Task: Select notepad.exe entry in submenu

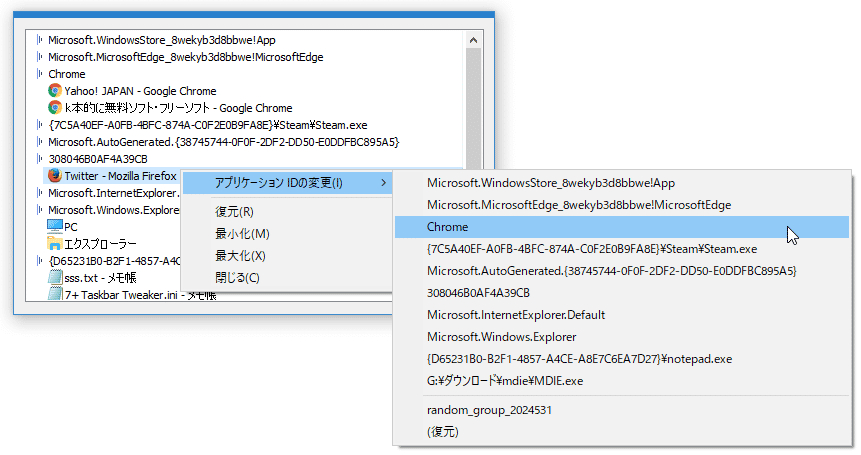Action: [622, 358]
